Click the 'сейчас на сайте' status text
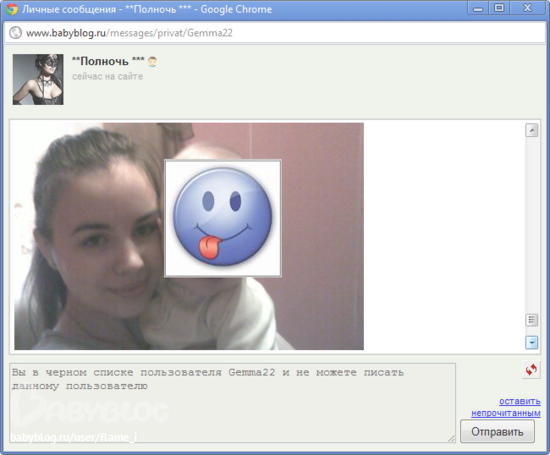The height and width of the screenshot is (455, 550). click(107, 76)
